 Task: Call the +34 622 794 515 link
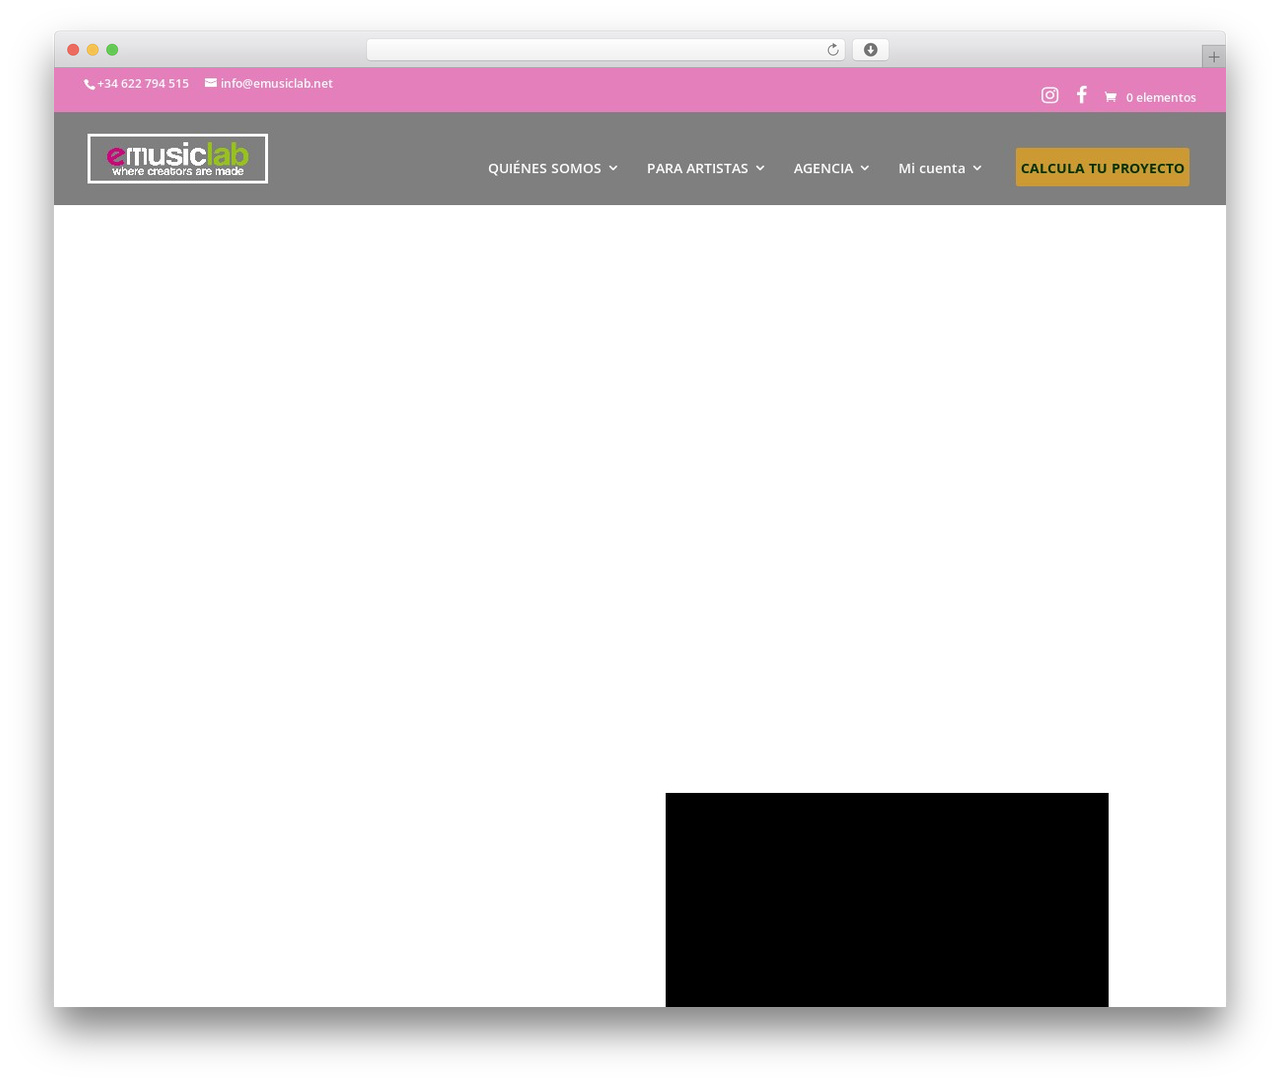[143, 84]
